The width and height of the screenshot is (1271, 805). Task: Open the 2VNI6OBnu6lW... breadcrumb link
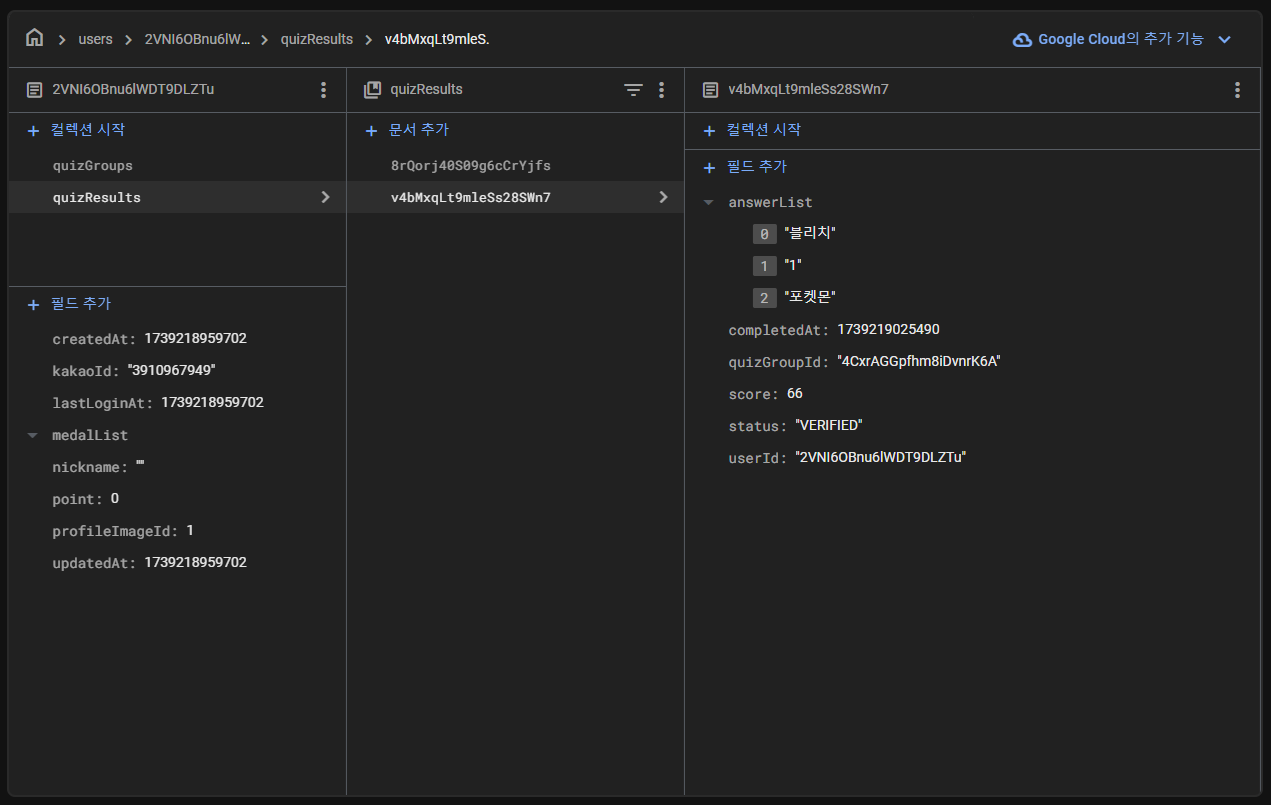point(197,39)
